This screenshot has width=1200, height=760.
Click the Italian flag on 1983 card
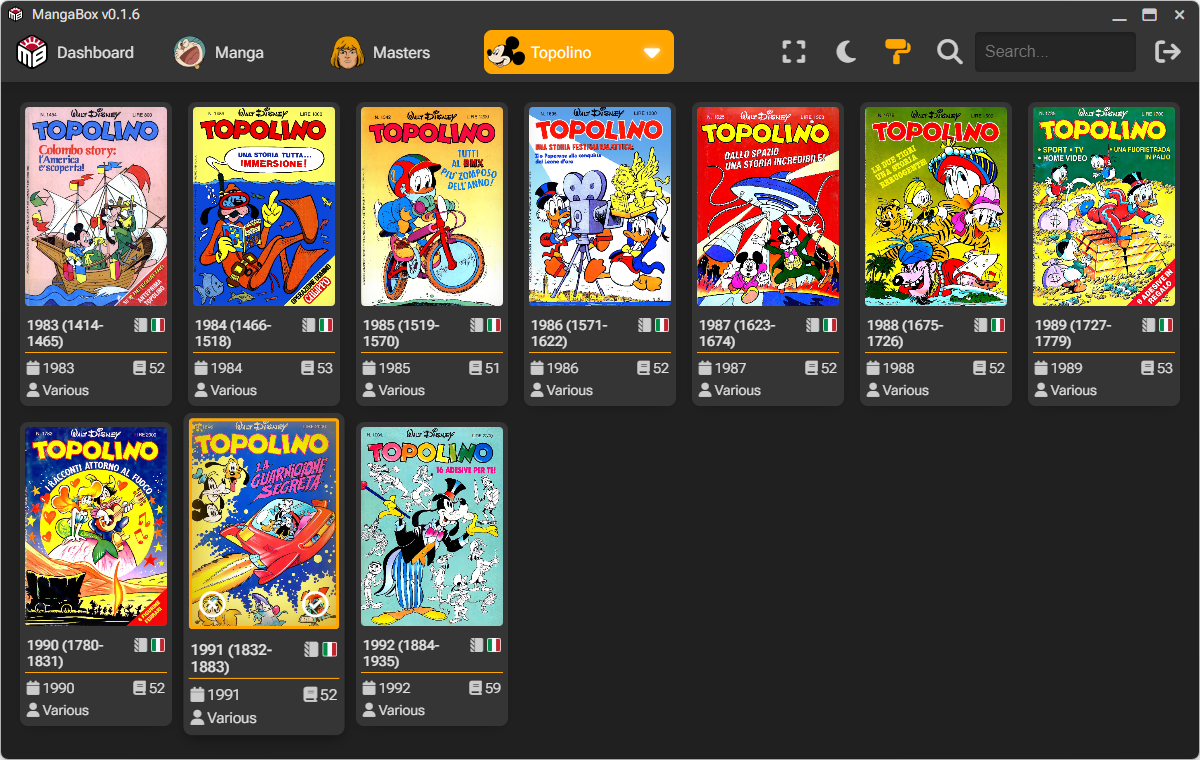click(158, 325)
